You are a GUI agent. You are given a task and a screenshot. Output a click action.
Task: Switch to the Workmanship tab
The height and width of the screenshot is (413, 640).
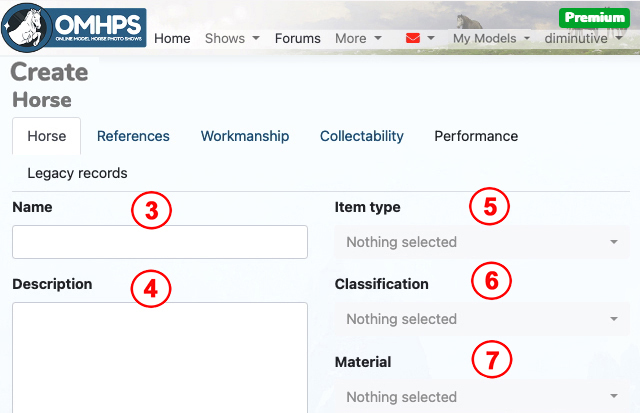tap(245, 136)
